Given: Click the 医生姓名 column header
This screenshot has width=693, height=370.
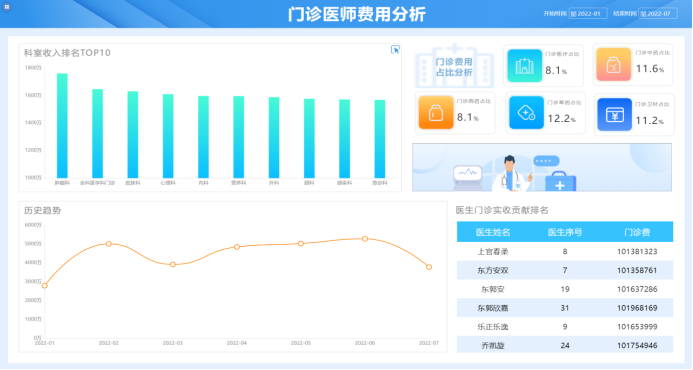Looking at the screenshot, I should click(x=493, y=232).
